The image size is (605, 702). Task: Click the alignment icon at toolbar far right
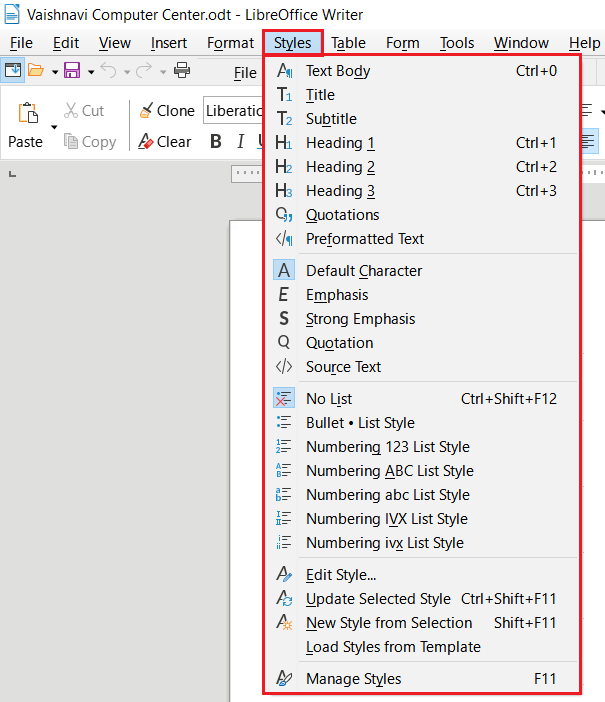[x=588, y=142]
